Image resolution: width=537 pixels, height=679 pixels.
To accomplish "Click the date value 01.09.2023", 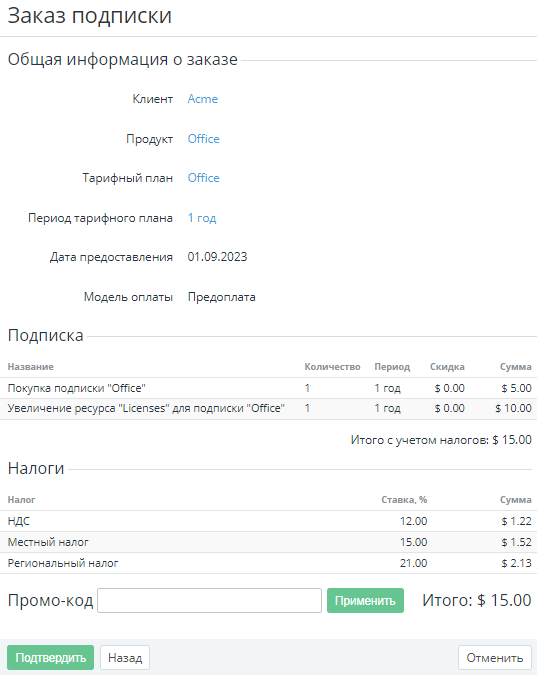I will (217, 257).
